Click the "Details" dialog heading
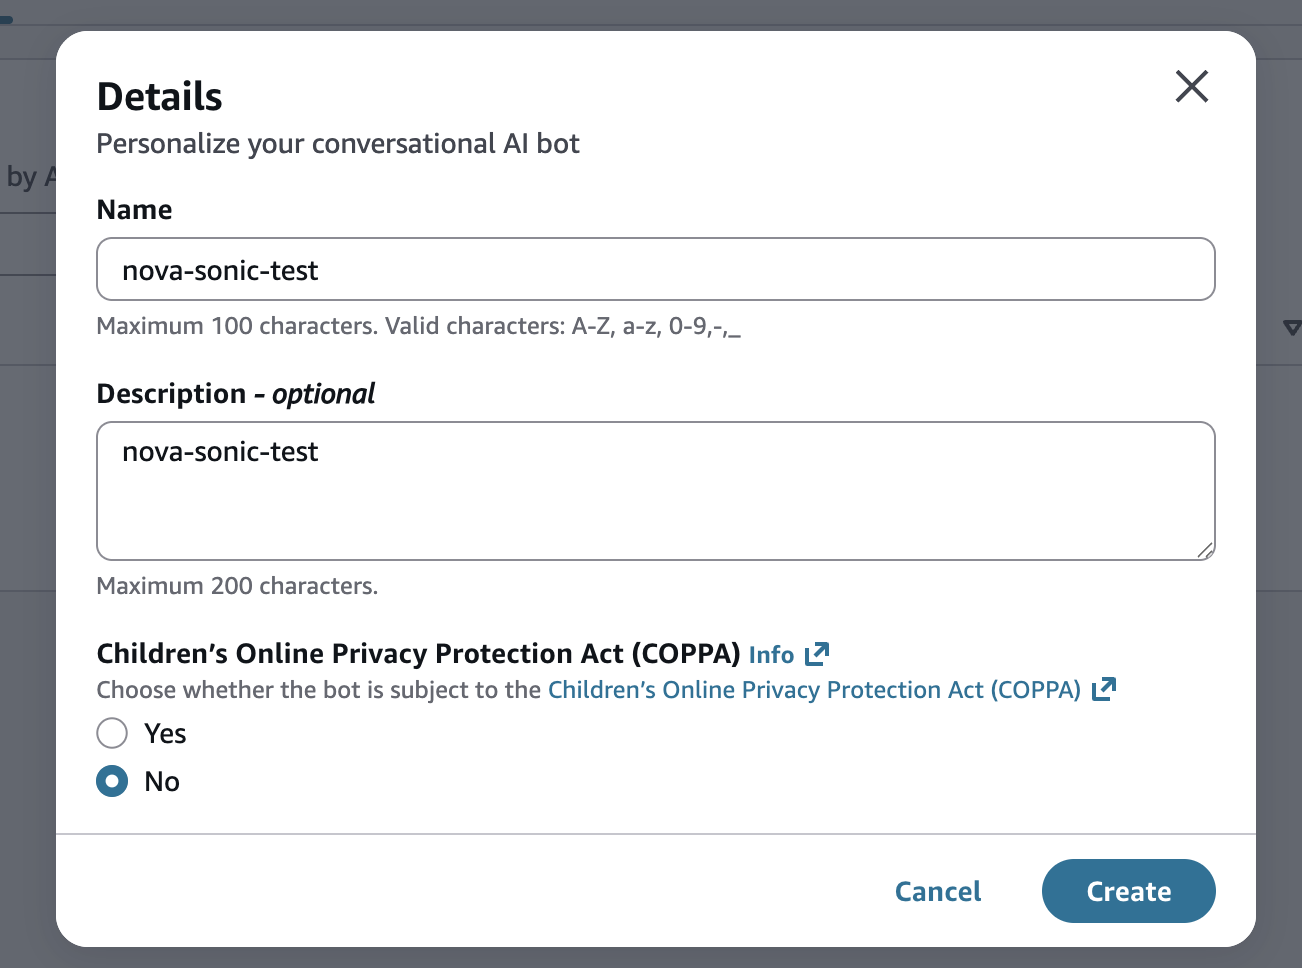This screenshot has height=968, width=1302. 160,97
